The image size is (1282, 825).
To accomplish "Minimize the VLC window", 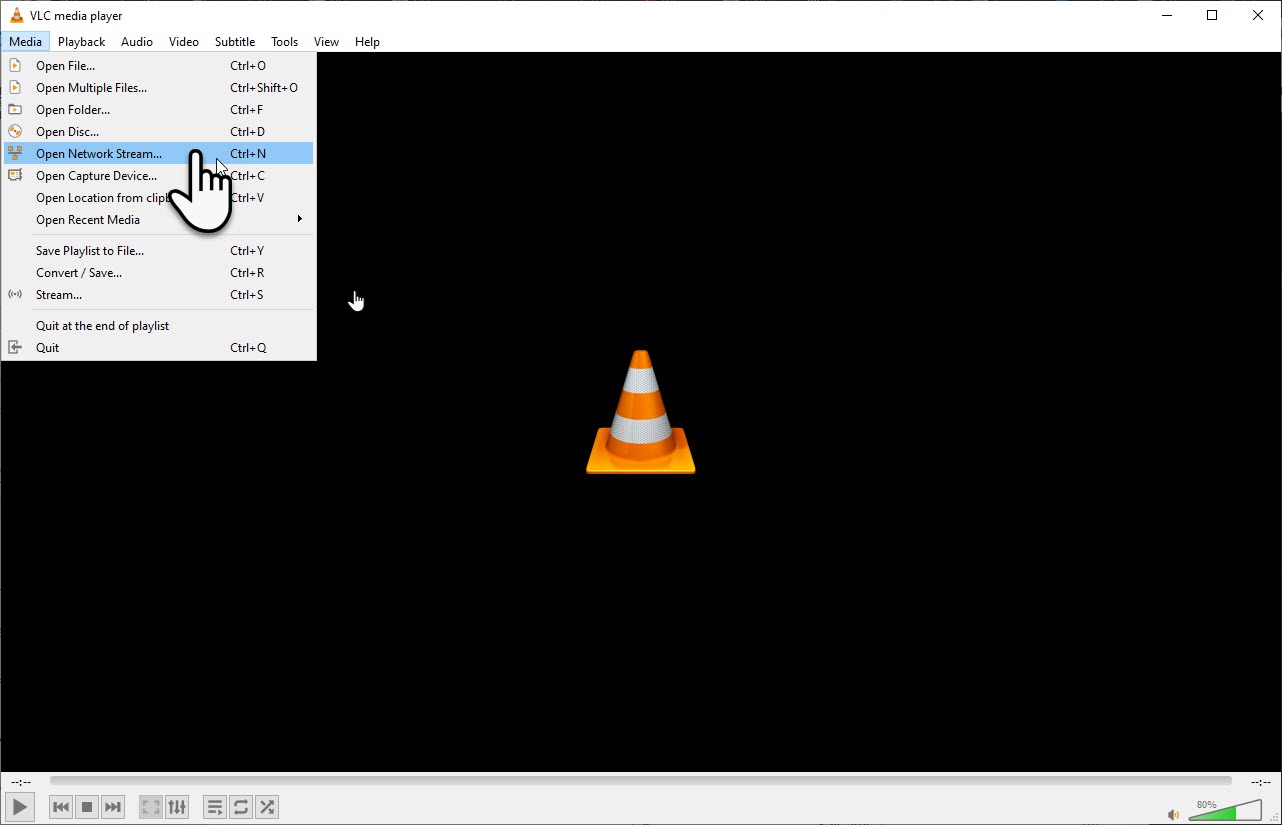I will point(1166,15).
